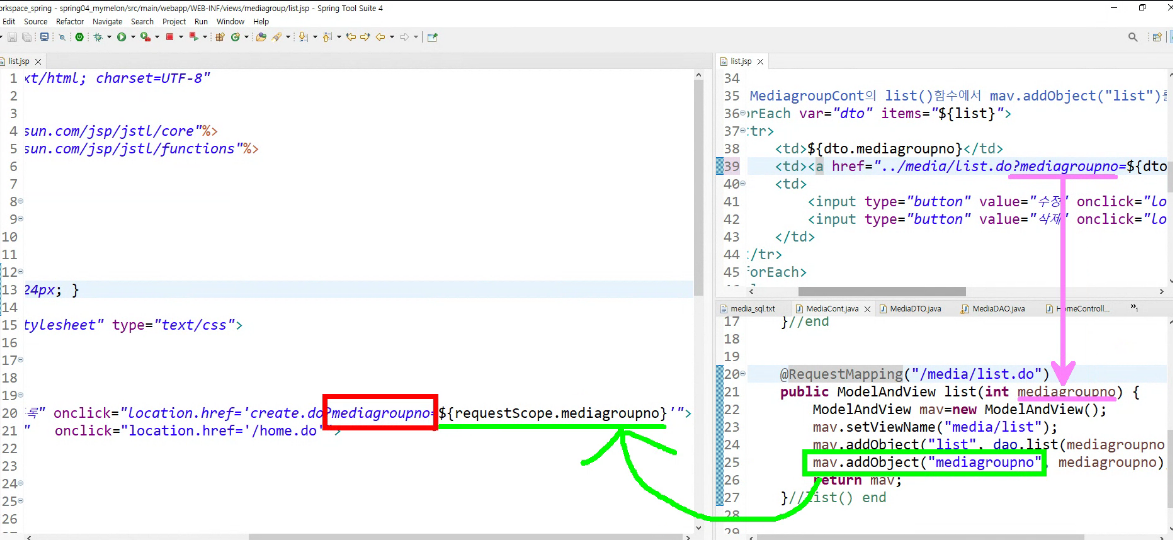Click the red Relaunch icon
This screenshot has height=540, width=1173.
[x=194, y=37]
